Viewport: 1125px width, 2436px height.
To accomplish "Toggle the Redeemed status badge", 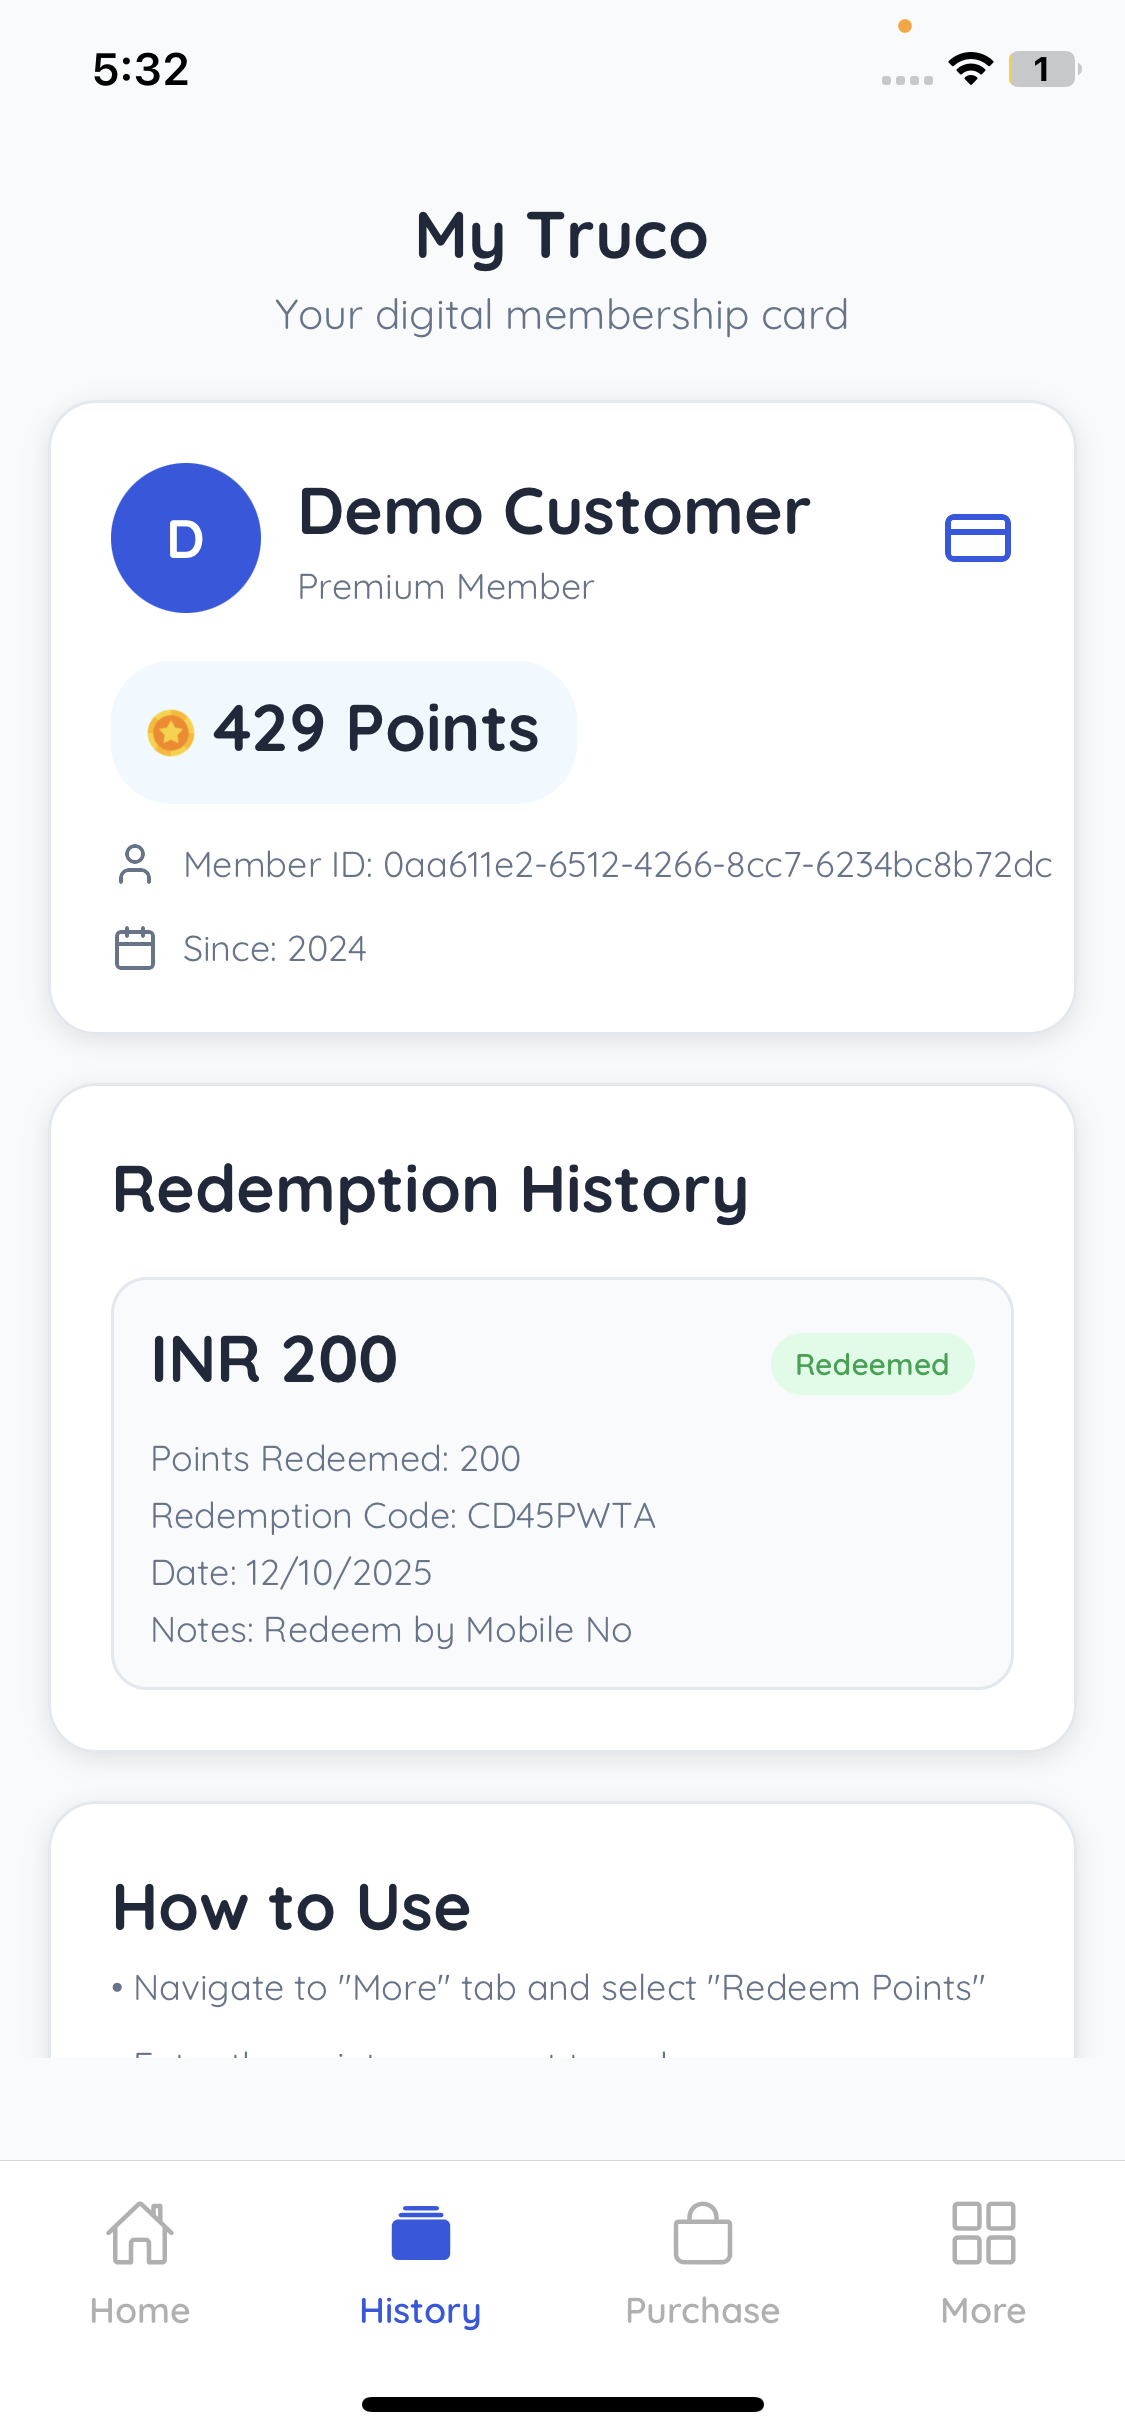I will pyautogui.click(x=871, y=1363).
